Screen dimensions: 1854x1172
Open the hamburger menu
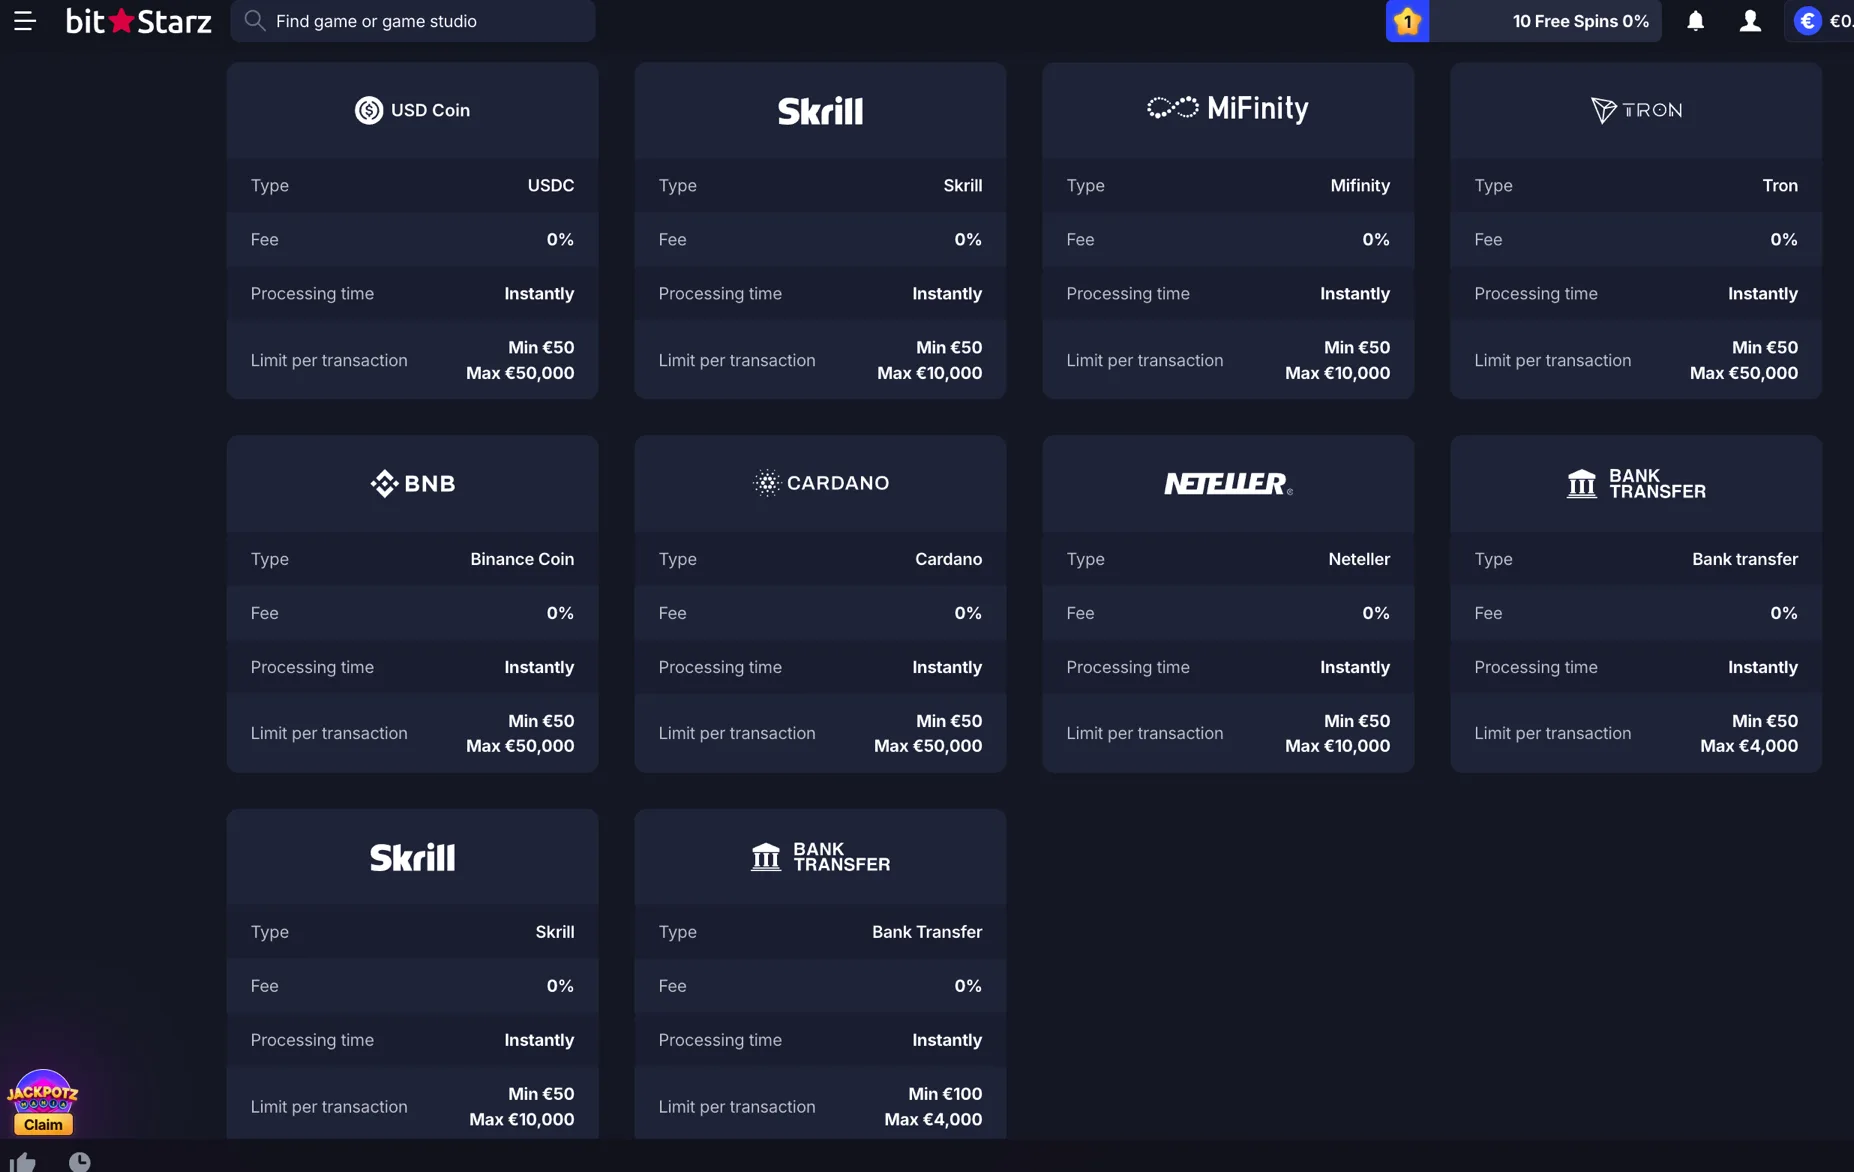pyautogui.click(x=25, y=21)
